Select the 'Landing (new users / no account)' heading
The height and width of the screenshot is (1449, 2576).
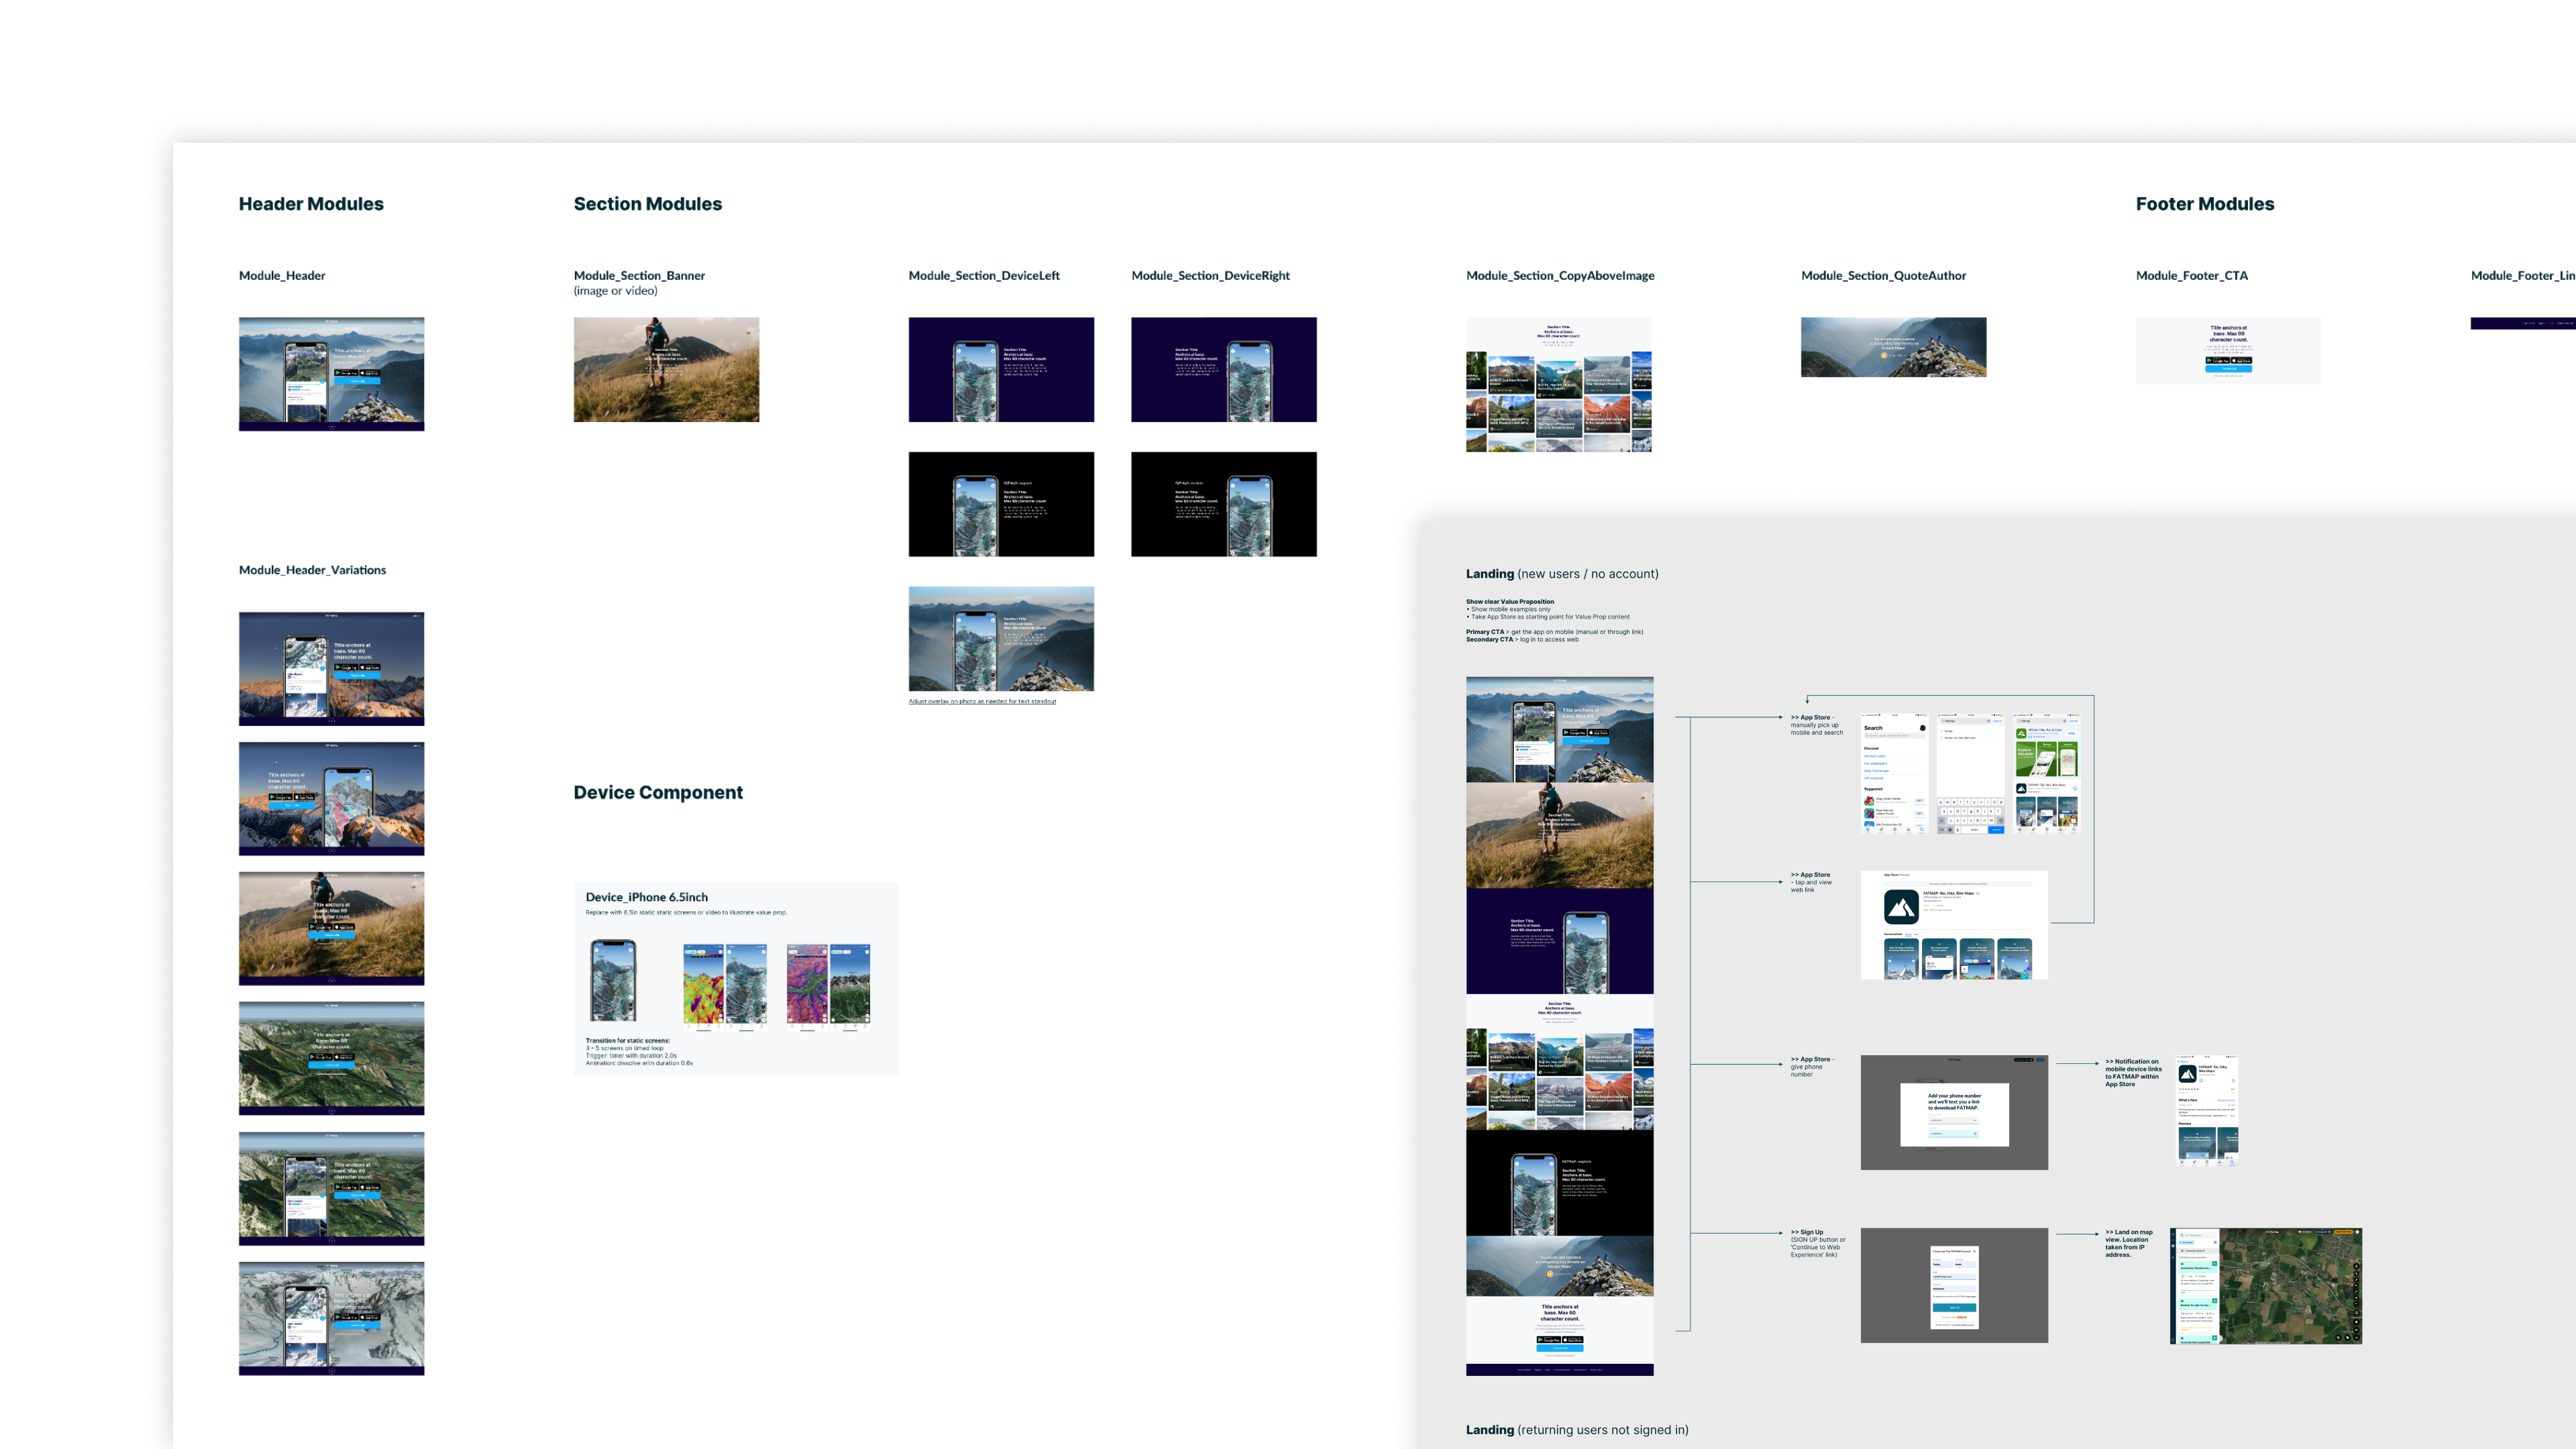[x=1562, y=574]
